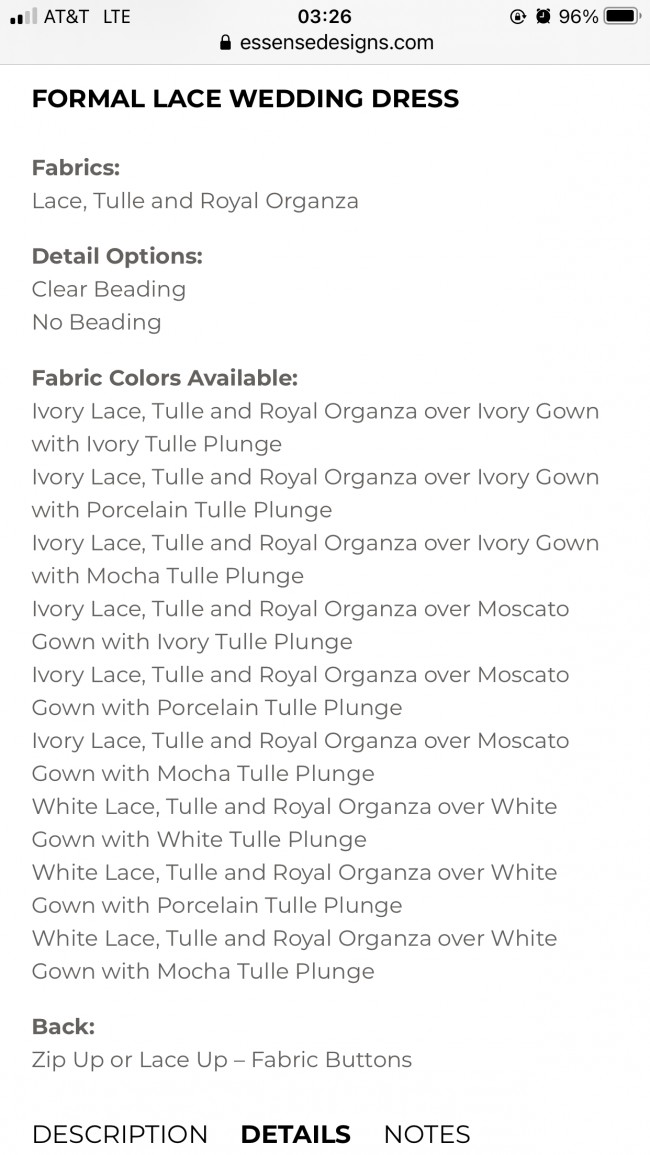This screenshot has width=650, height=1155.
Task: Tap the 96% battery percentage
Action: (x=579, y=17)
